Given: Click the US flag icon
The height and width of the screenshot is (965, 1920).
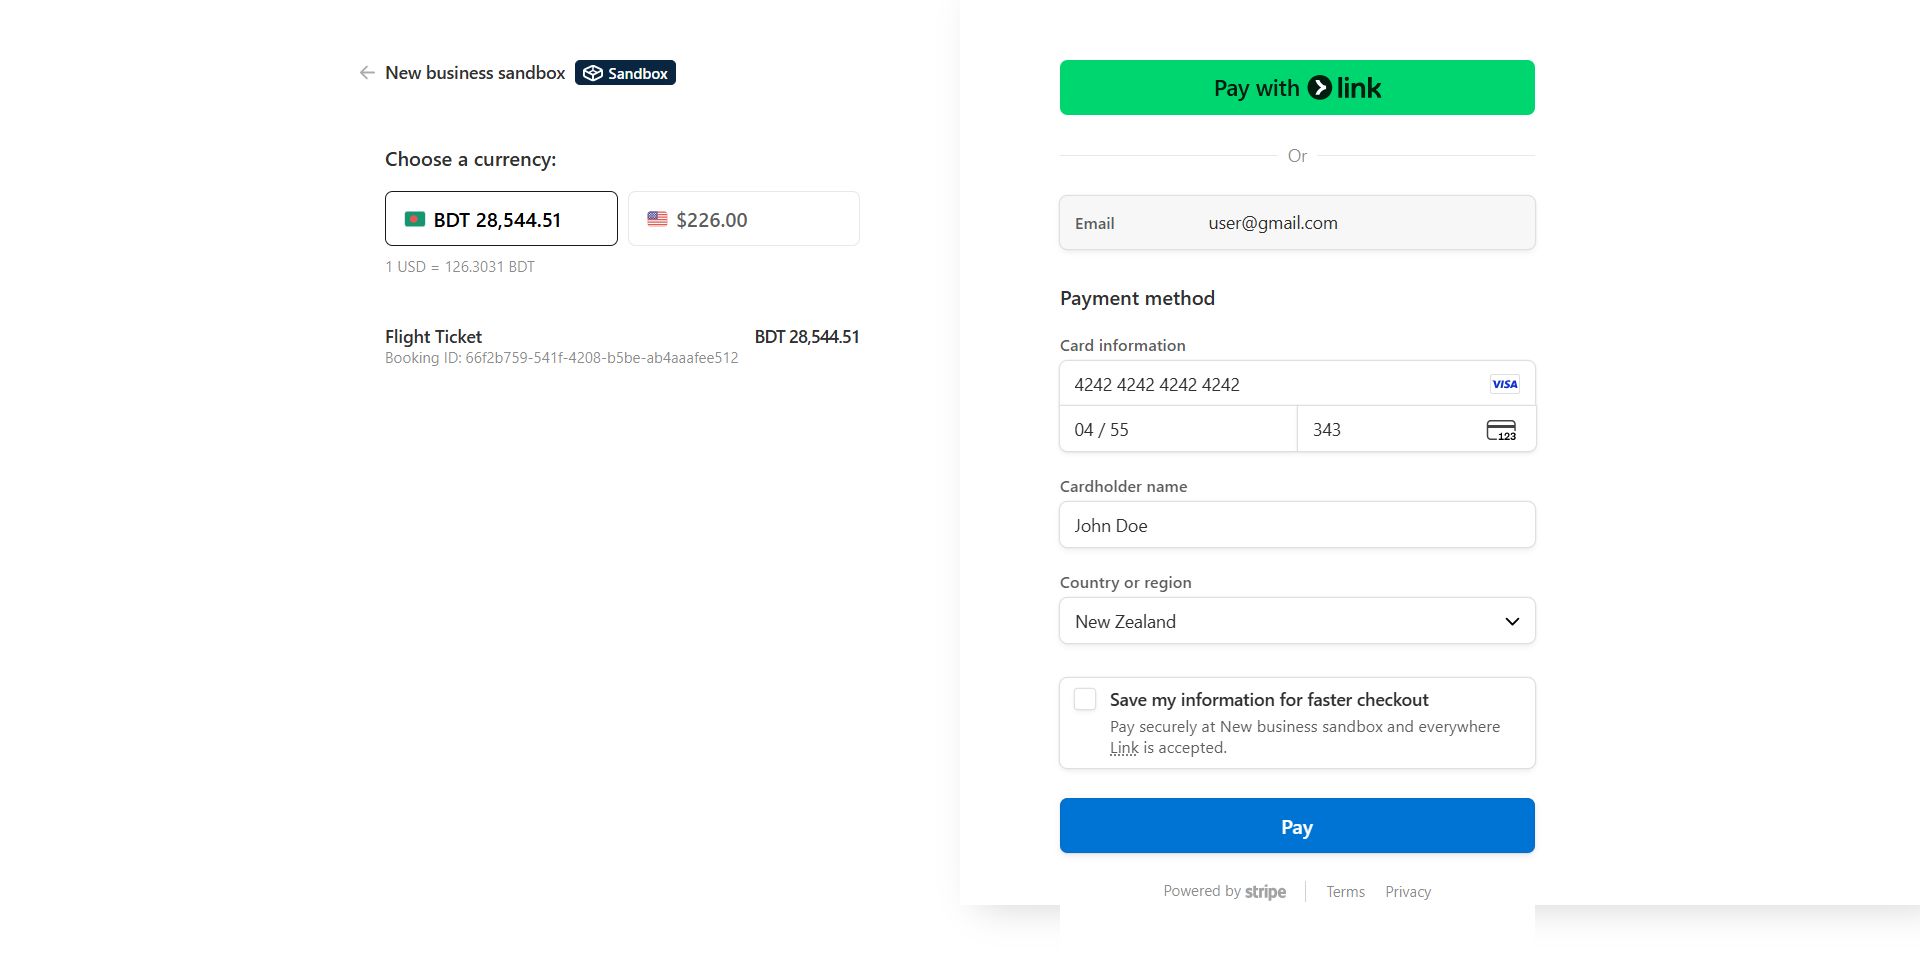Looking at the screenshot, I should 657,219.
